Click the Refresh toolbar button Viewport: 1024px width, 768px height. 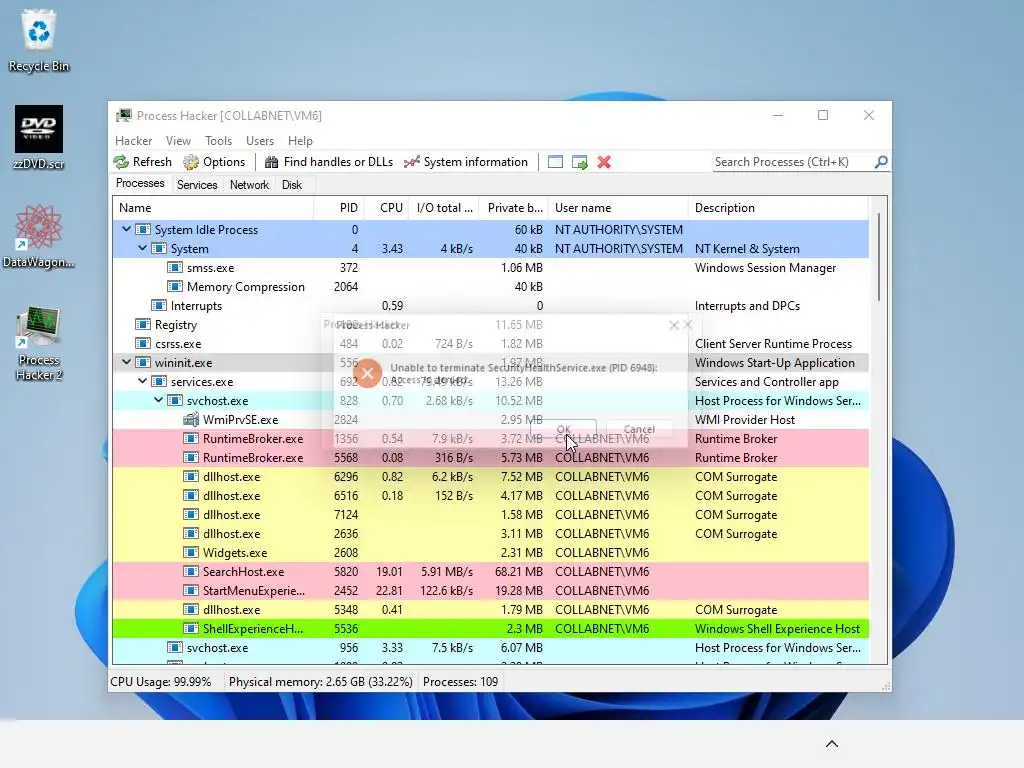pyautogui.click(x=143, y=162)
